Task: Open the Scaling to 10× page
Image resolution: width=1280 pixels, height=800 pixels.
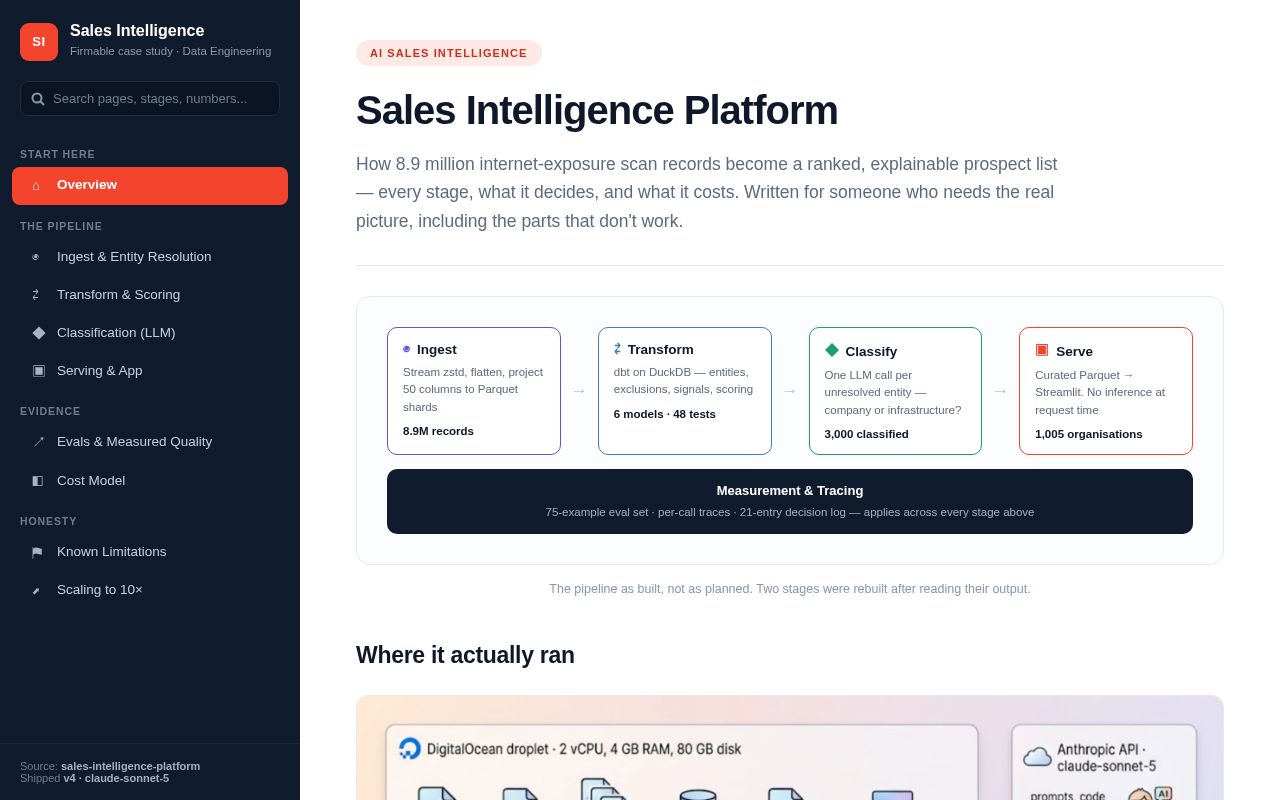Action: pyautogui.click(x=150, y=590)
